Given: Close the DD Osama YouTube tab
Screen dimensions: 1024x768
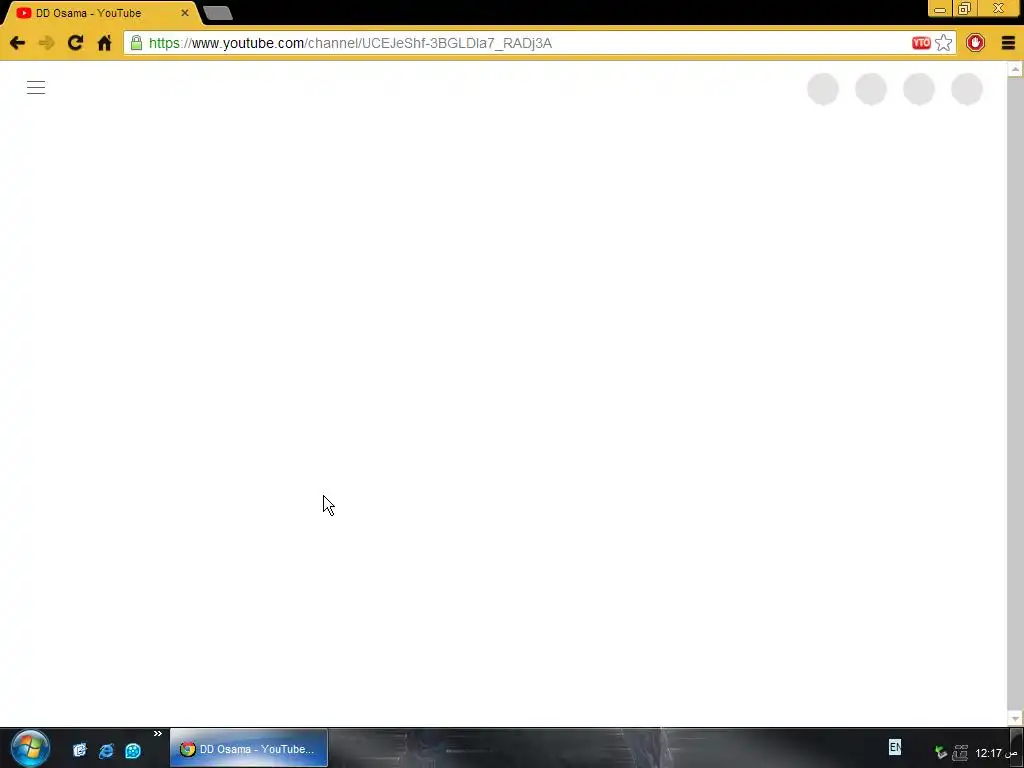Looking at the screenshot, I should click(185, 13).
